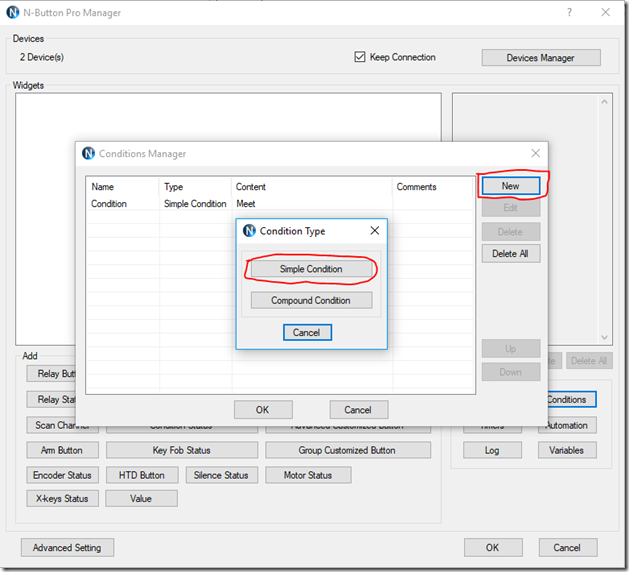
Task: Add an X-keys Status widget
Action: point(62,499)
